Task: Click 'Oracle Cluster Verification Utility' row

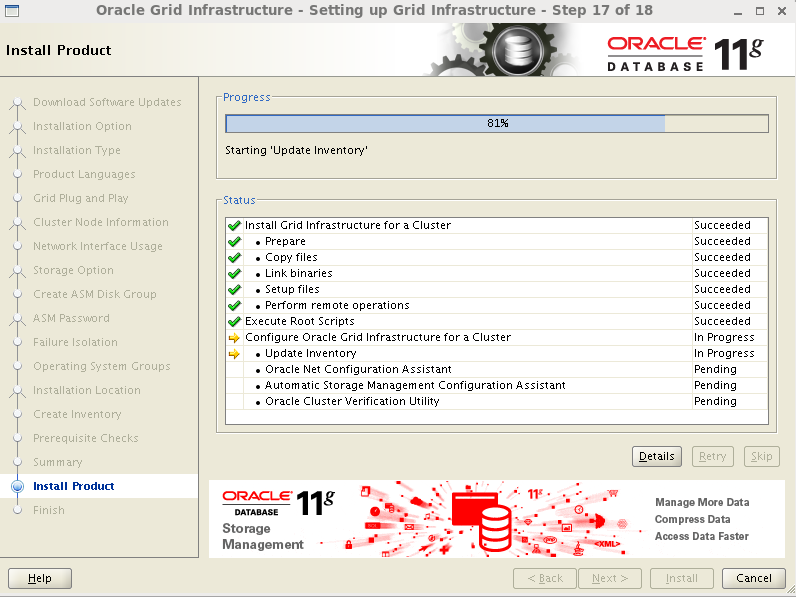Action: 497,402
